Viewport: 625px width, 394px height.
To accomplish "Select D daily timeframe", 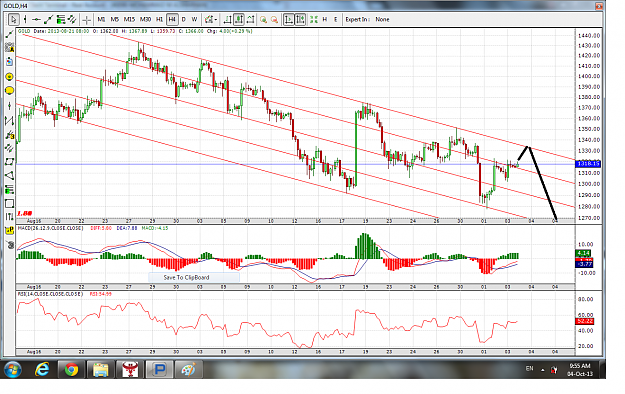I will point(184,19).
